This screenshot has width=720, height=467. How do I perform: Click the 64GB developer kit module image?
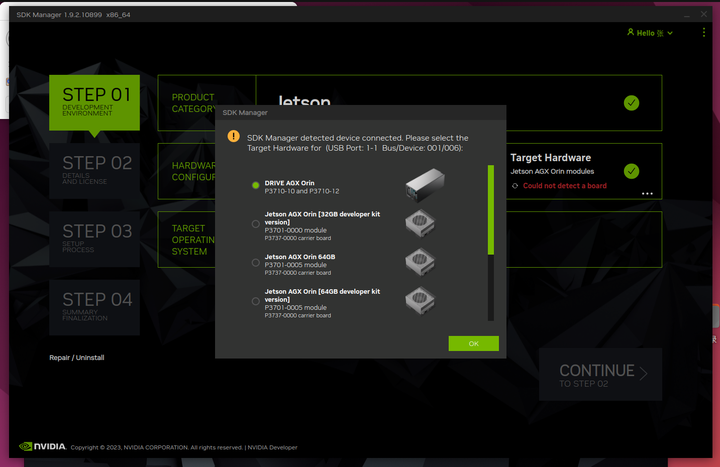[420, 300]
